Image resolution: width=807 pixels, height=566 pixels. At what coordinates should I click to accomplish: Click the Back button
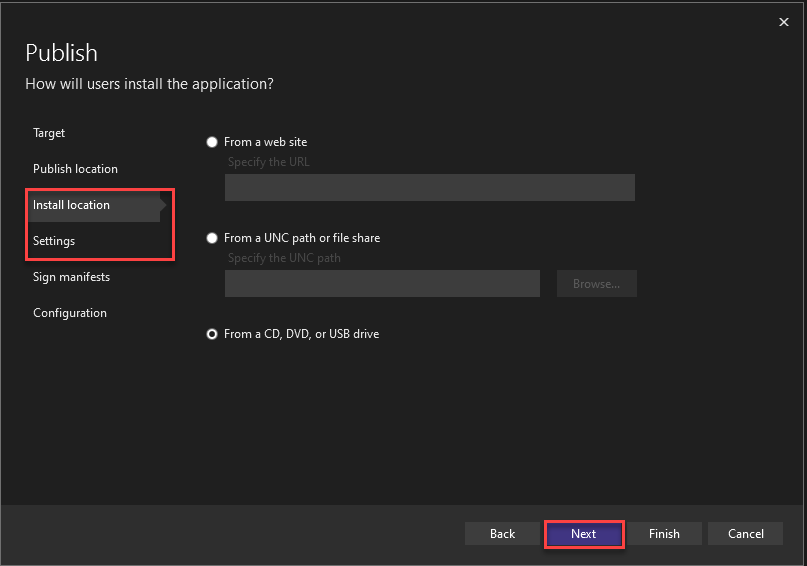502,534
